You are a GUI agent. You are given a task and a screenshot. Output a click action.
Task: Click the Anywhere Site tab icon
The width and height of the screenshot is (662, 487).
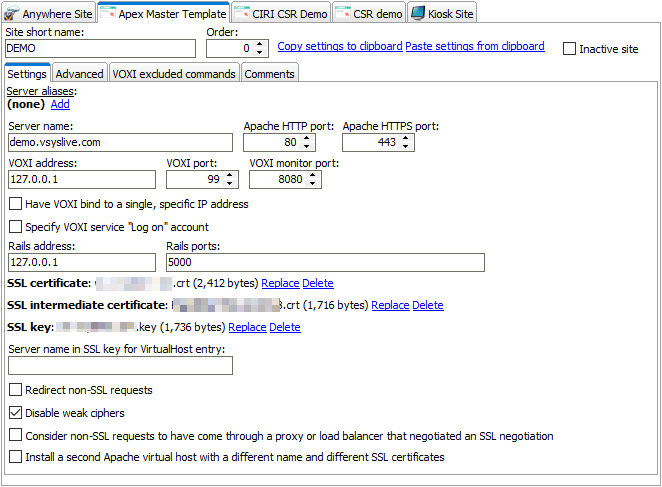pyautogui.click(x=12, y=13)
